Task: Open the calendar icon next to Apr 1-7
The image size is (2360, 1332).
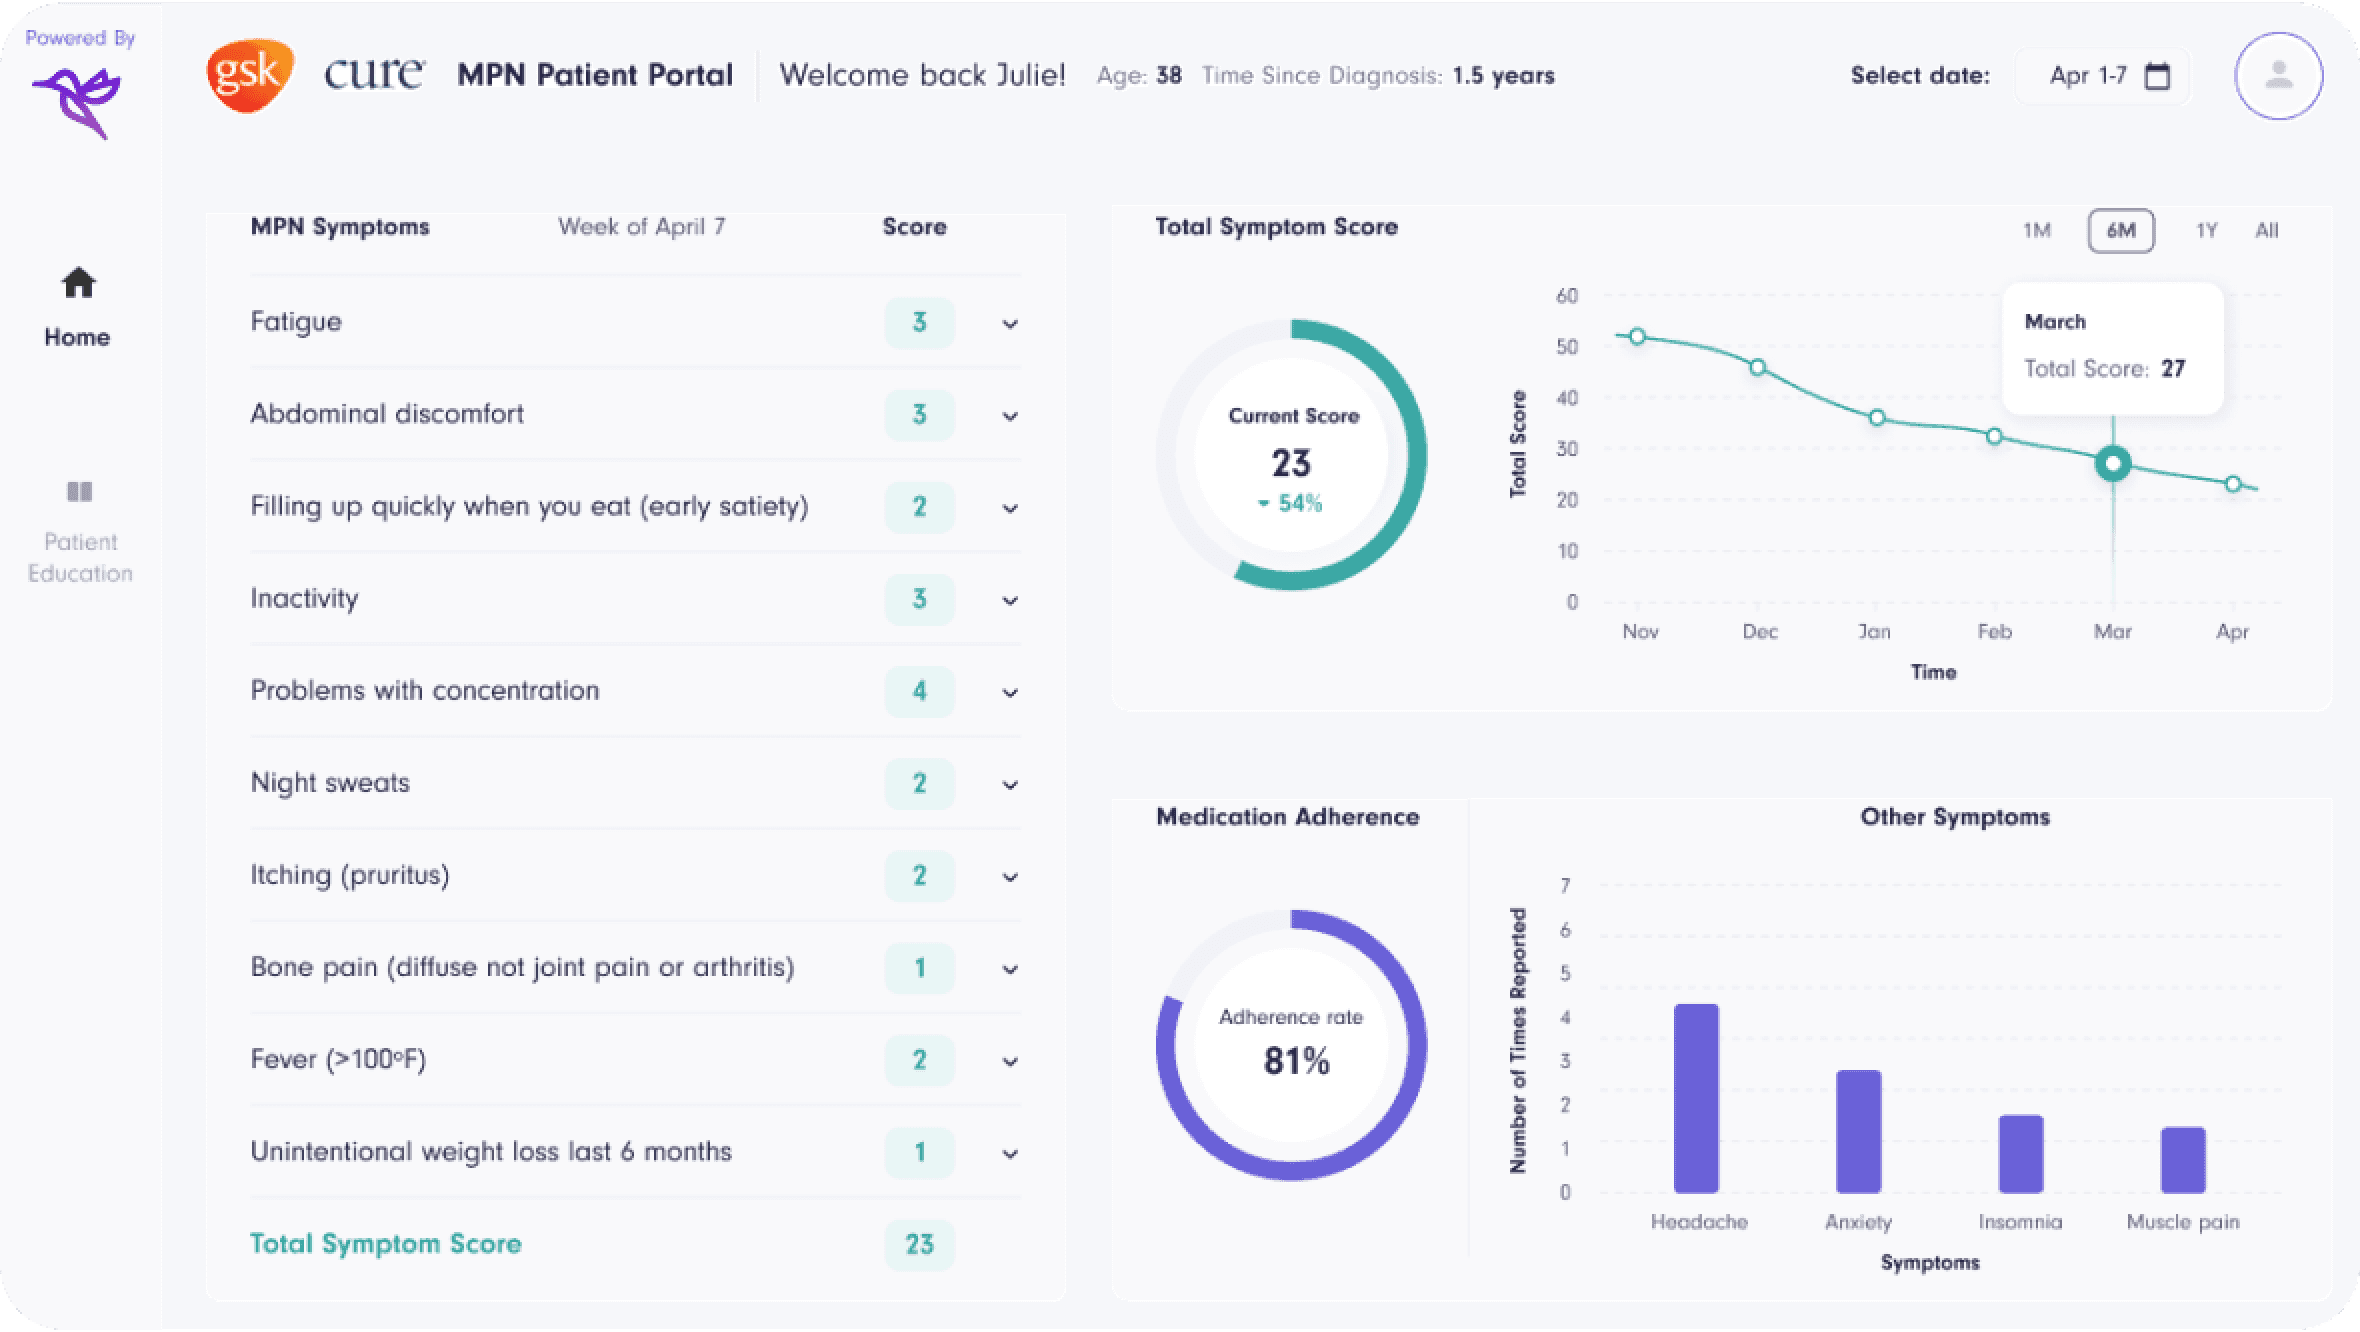Action: click(x=2158, y=75)
